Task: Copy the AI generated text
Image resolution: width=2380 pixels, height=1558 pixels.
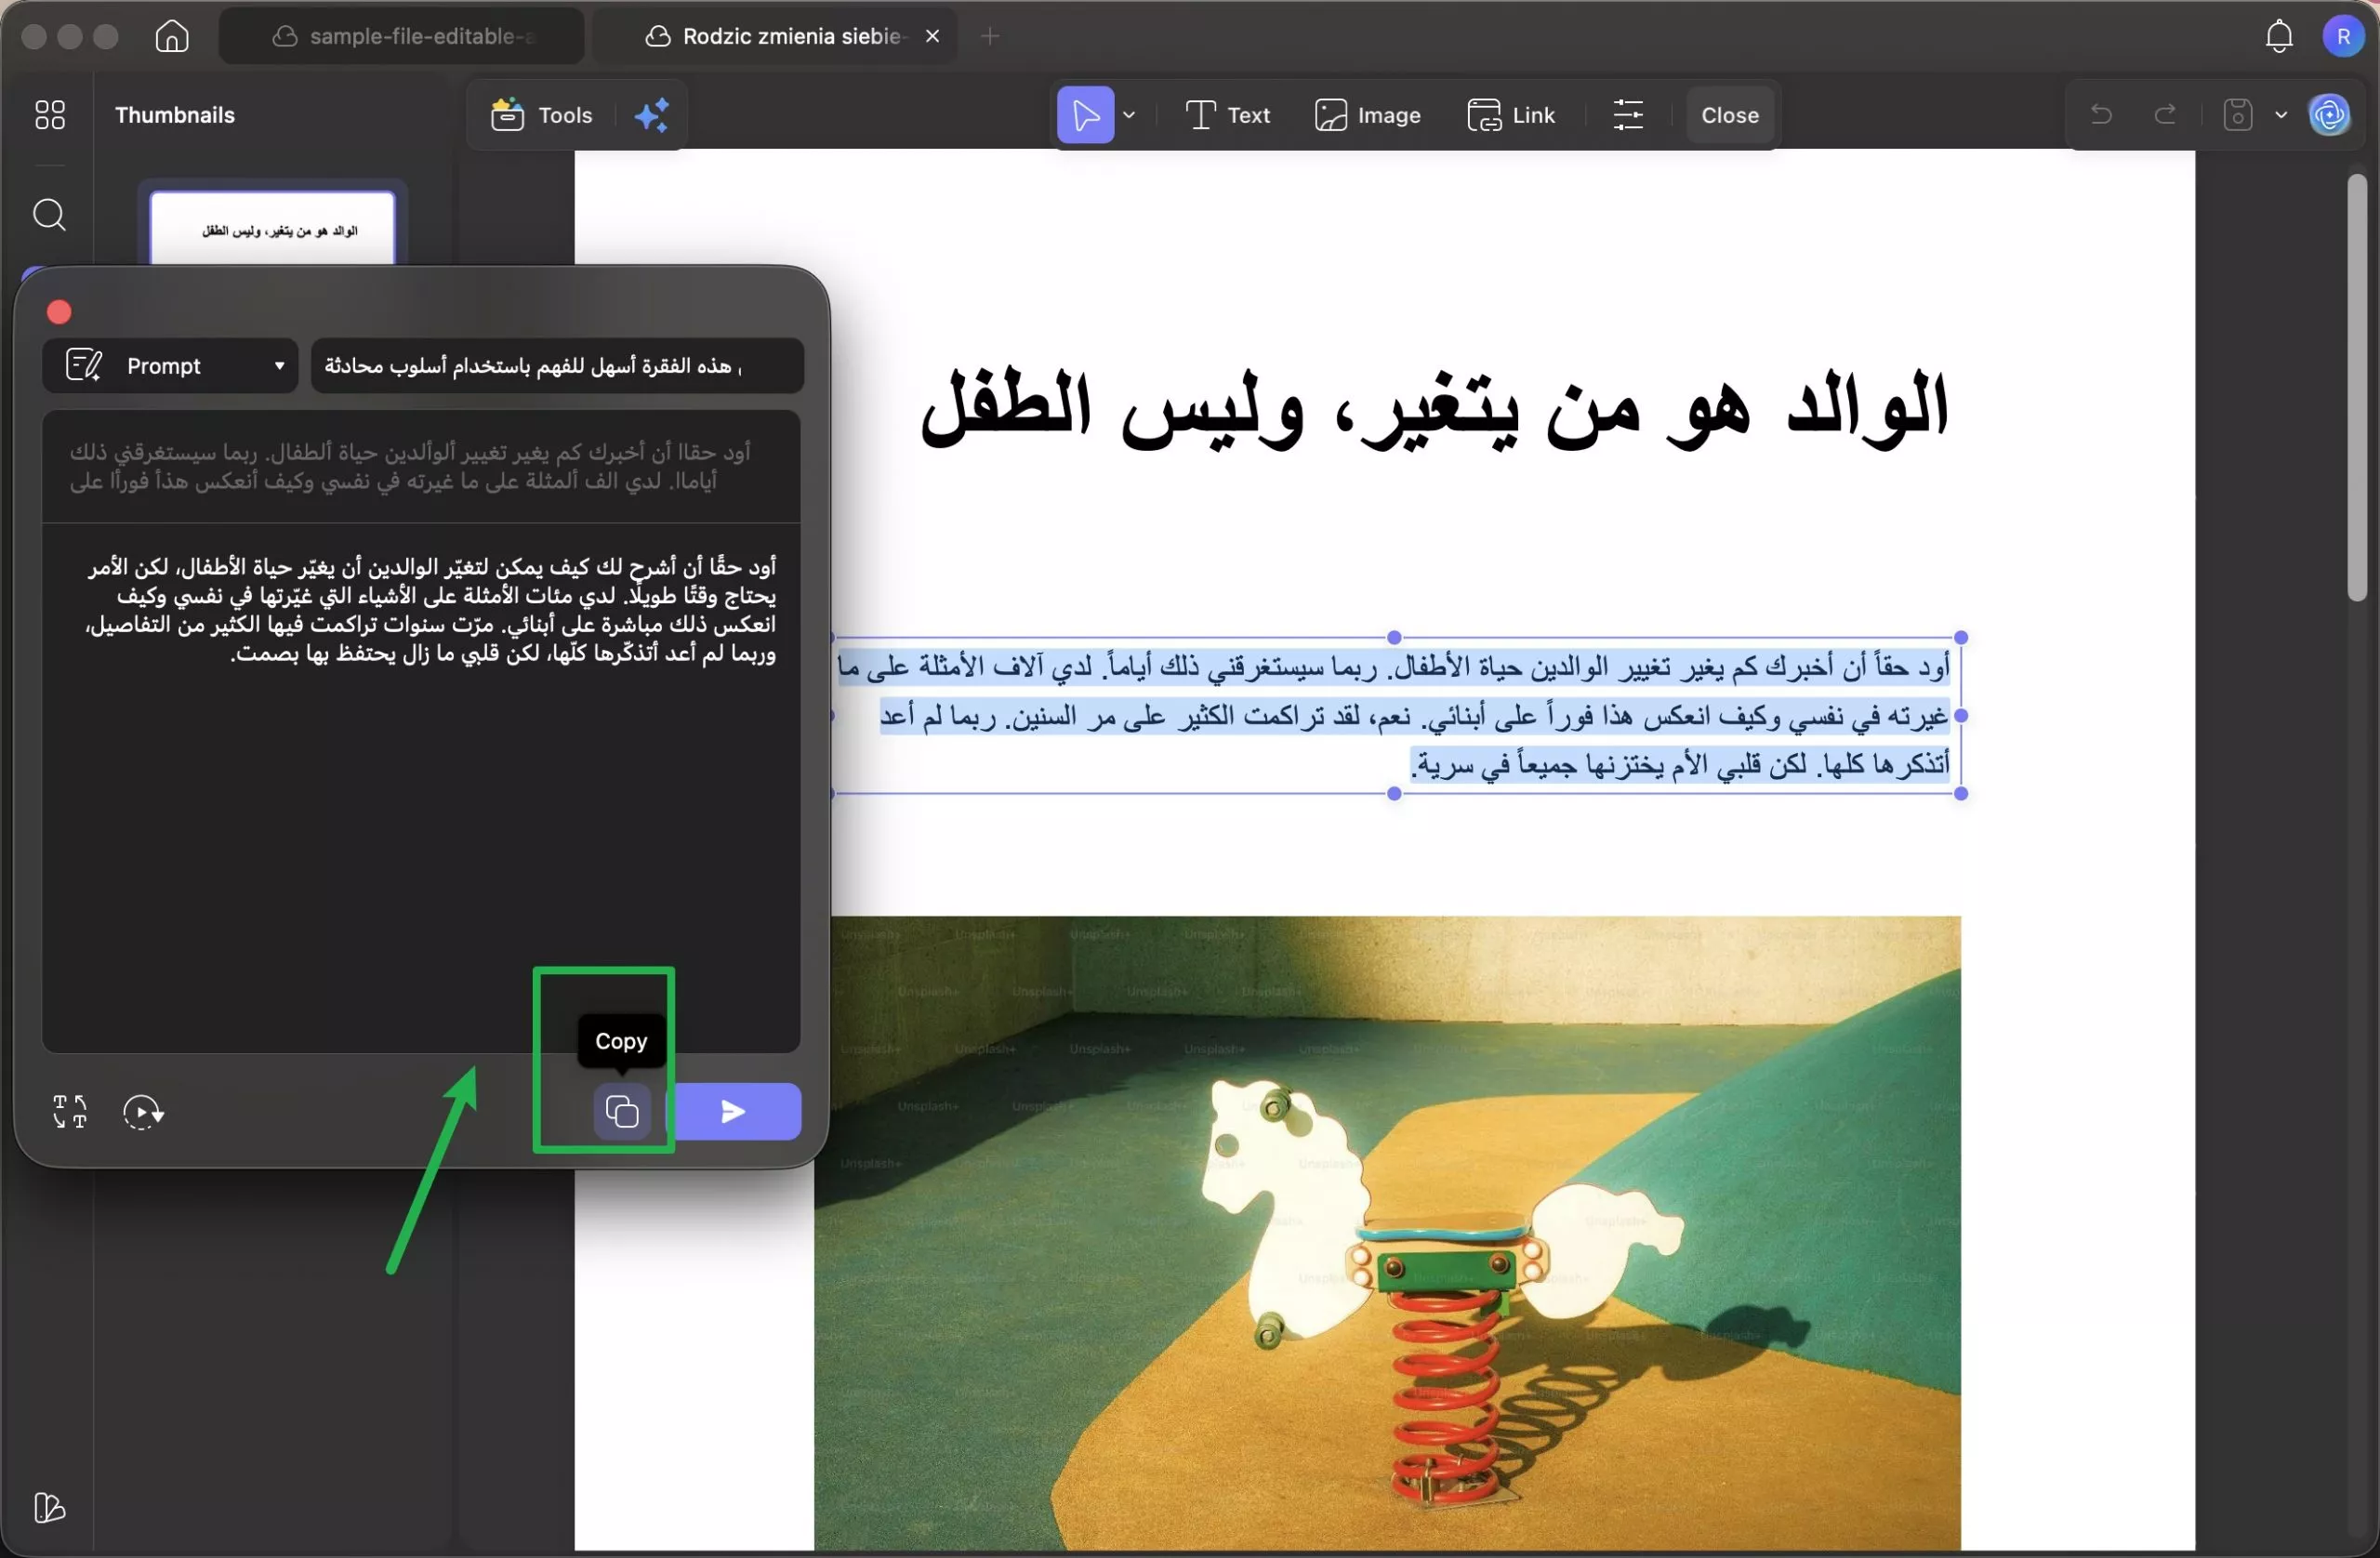Action: (620, 1111)
